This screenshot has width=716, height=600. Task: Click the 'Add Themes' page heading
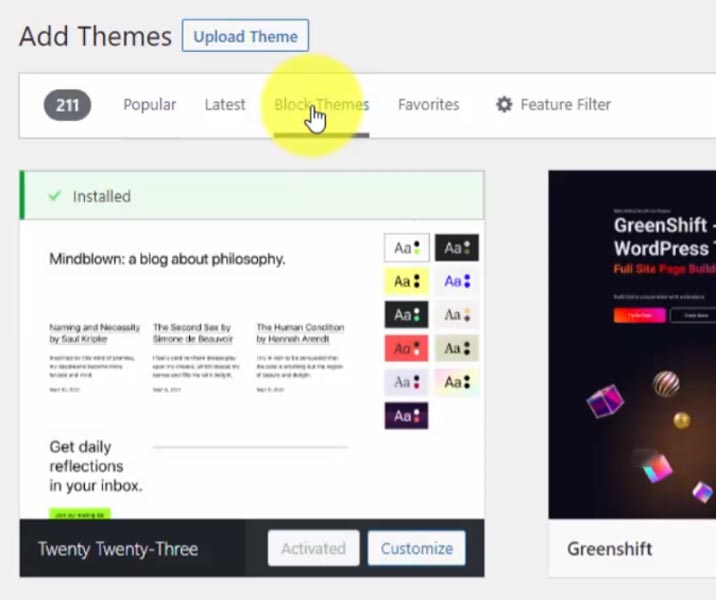click(95, 36)
